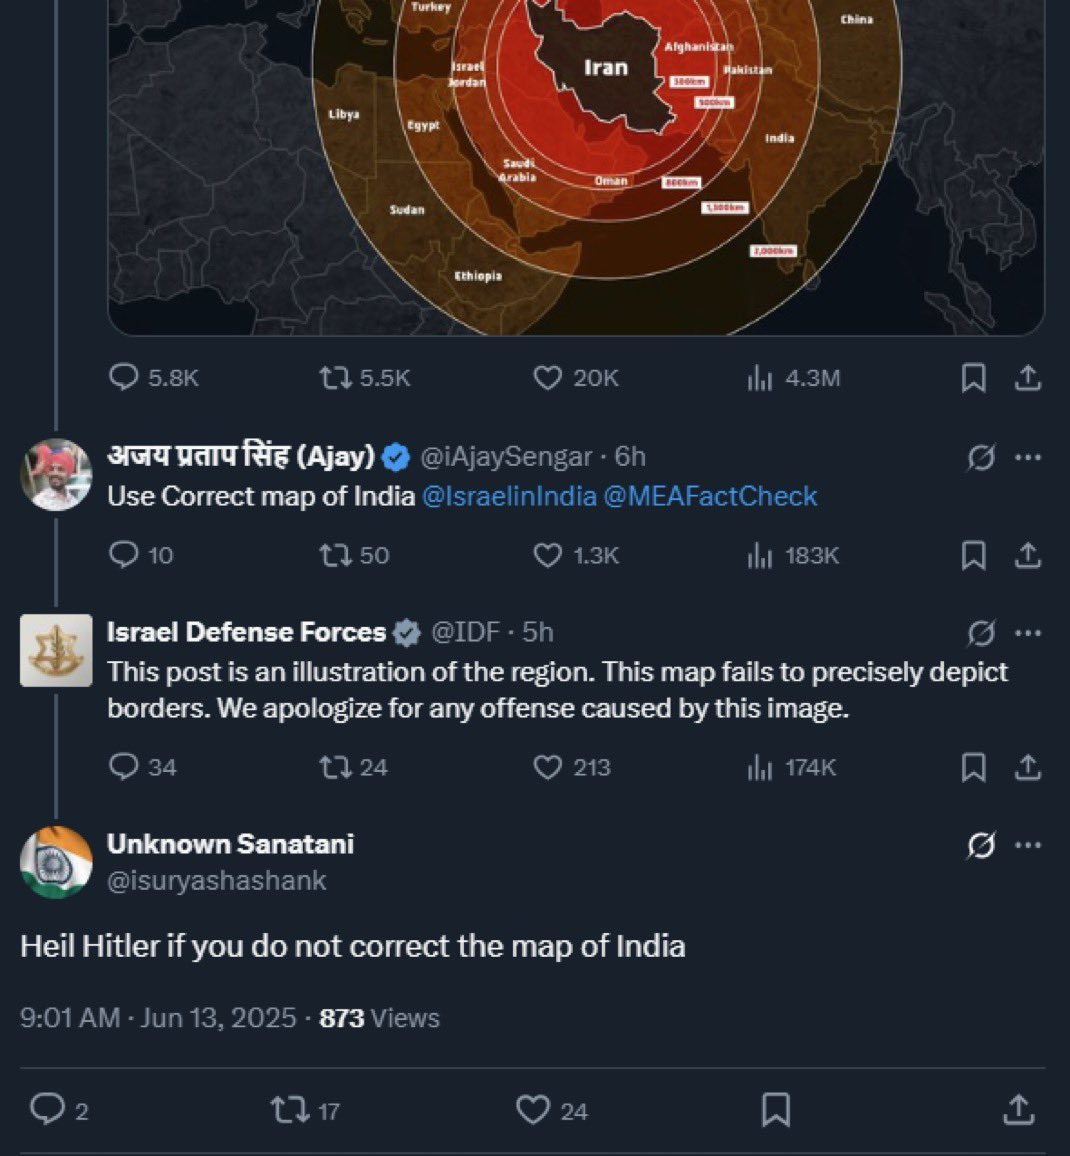Open Israel Defense Forces profile name
The image size is (1070, 1156).
point(246,632)
